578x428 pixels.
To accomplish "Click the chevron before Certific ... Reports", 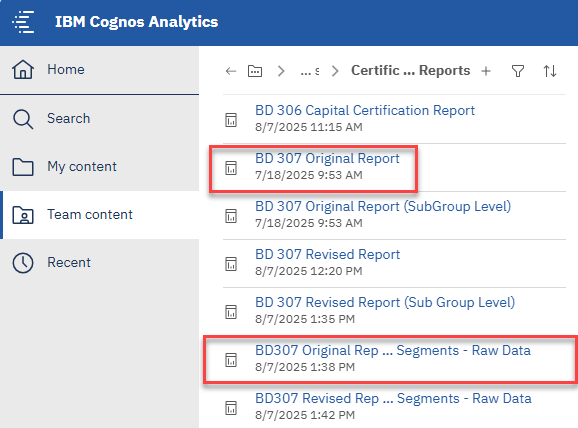I will click(x=335, y=71).
